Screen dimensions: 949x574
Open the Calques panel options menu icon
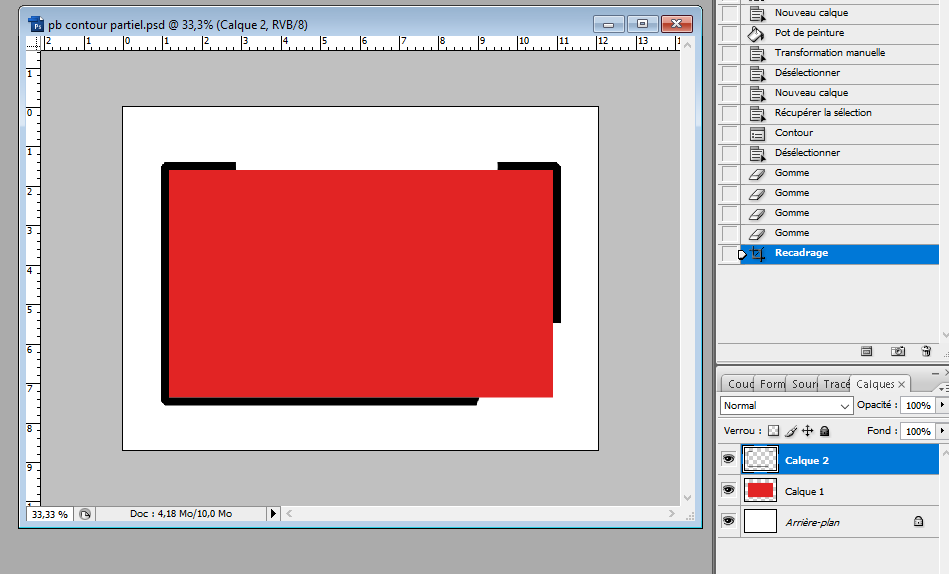tap(942, 388)
